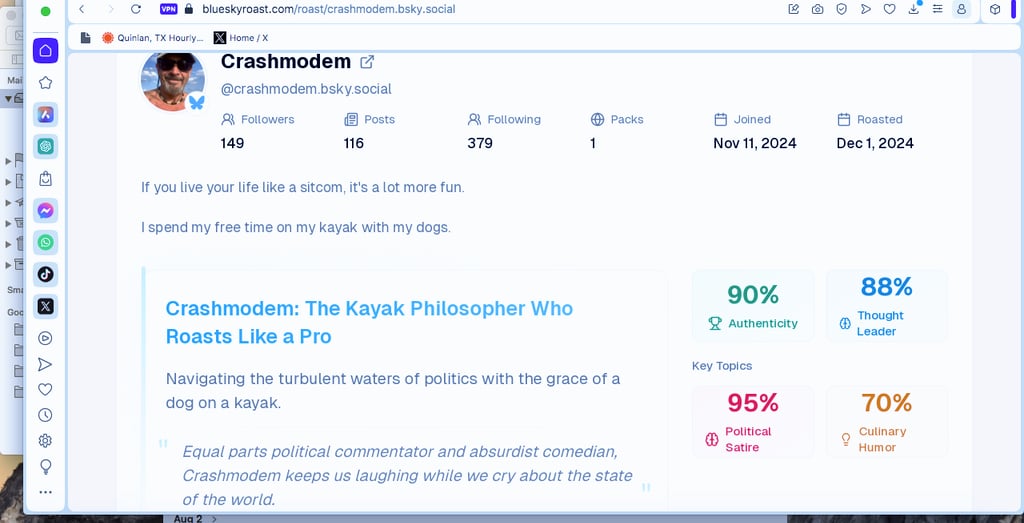Screen dimensions: 1024x523
Task: Open TikTok sidebar panel
Action: click(45, 274)
